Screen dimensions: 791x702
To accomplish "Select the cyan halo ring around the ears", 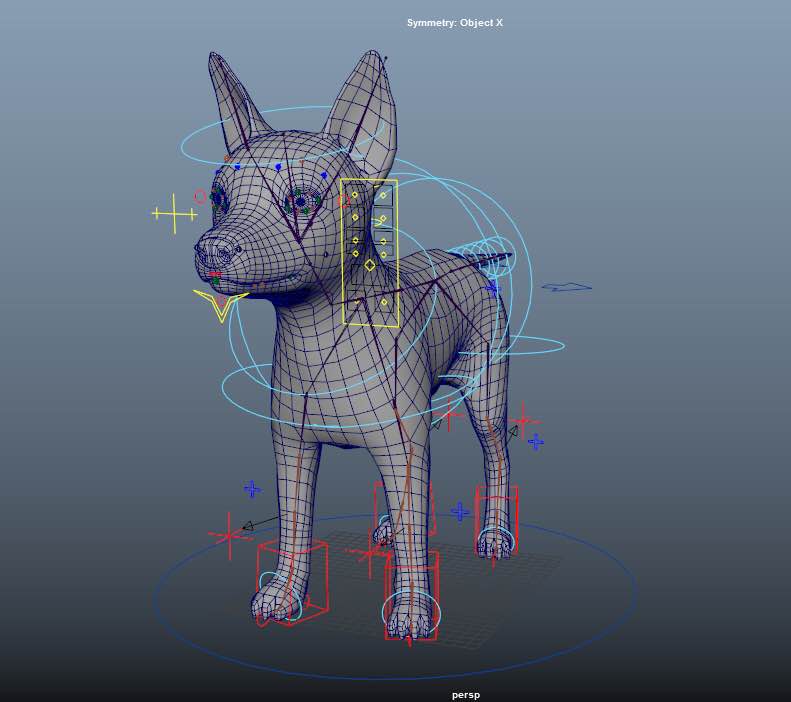I will click(282, 136).
